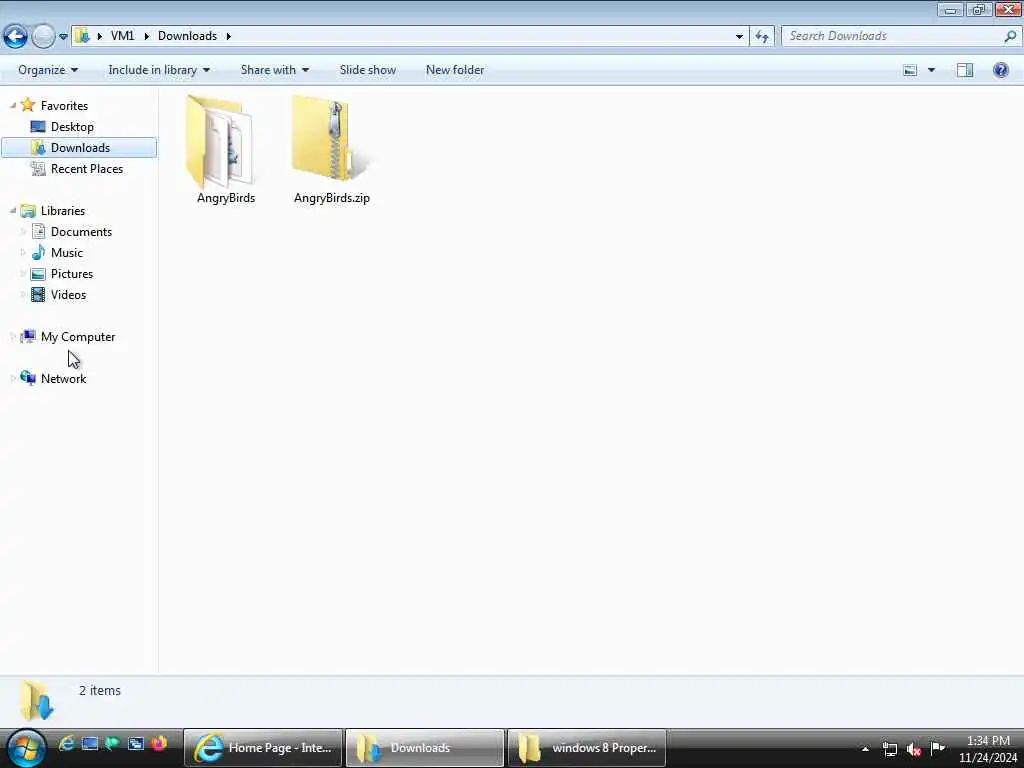Screen dimensions: 1024x768
Task: Select Downloads under Favorites
Action: 80,148
